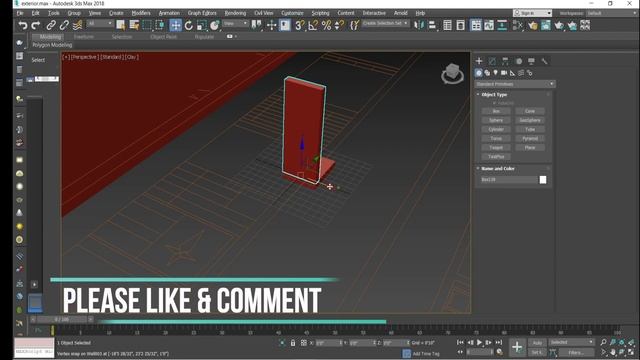This screenshot has height=360, width=640.
Task: Click the Pyramid primitive button
Action: pyautogui.click(x=530, y=138)
